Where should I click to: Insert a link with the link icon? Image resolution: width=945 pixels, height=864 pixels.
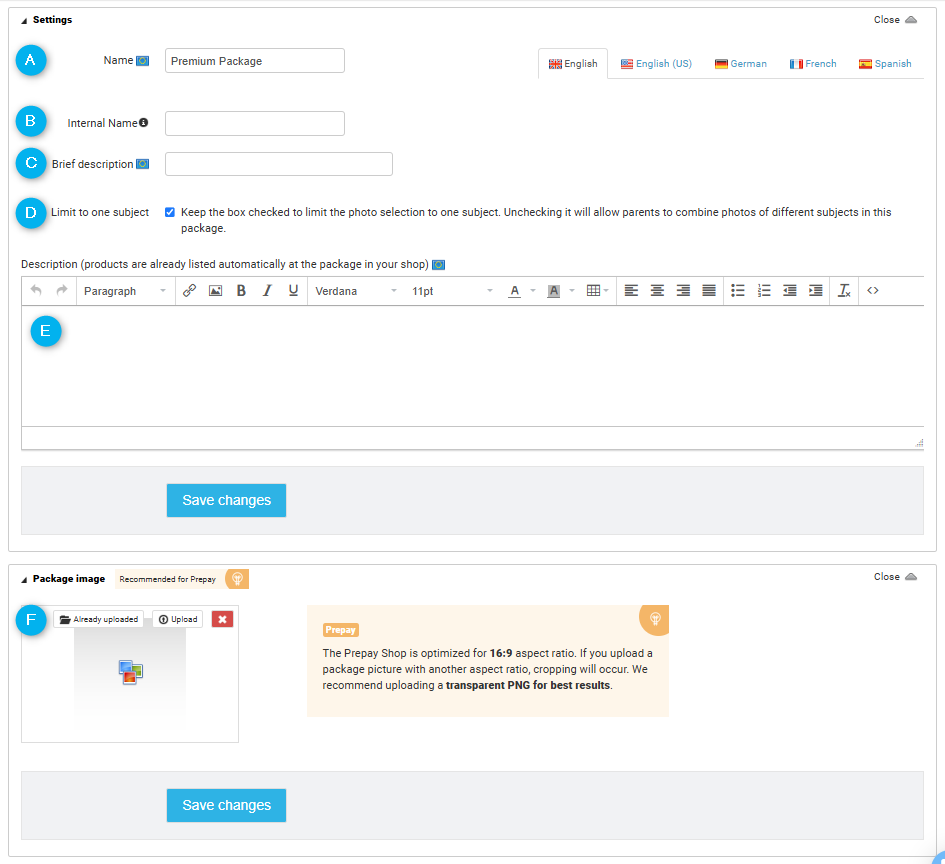189,291
